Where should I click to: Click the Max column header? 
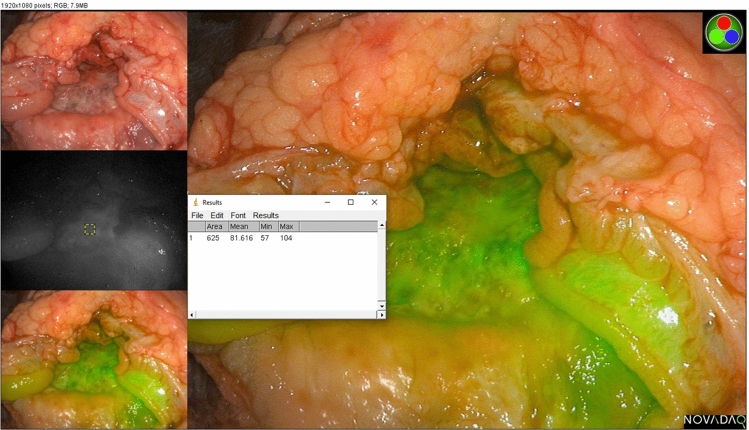(286, 227)
